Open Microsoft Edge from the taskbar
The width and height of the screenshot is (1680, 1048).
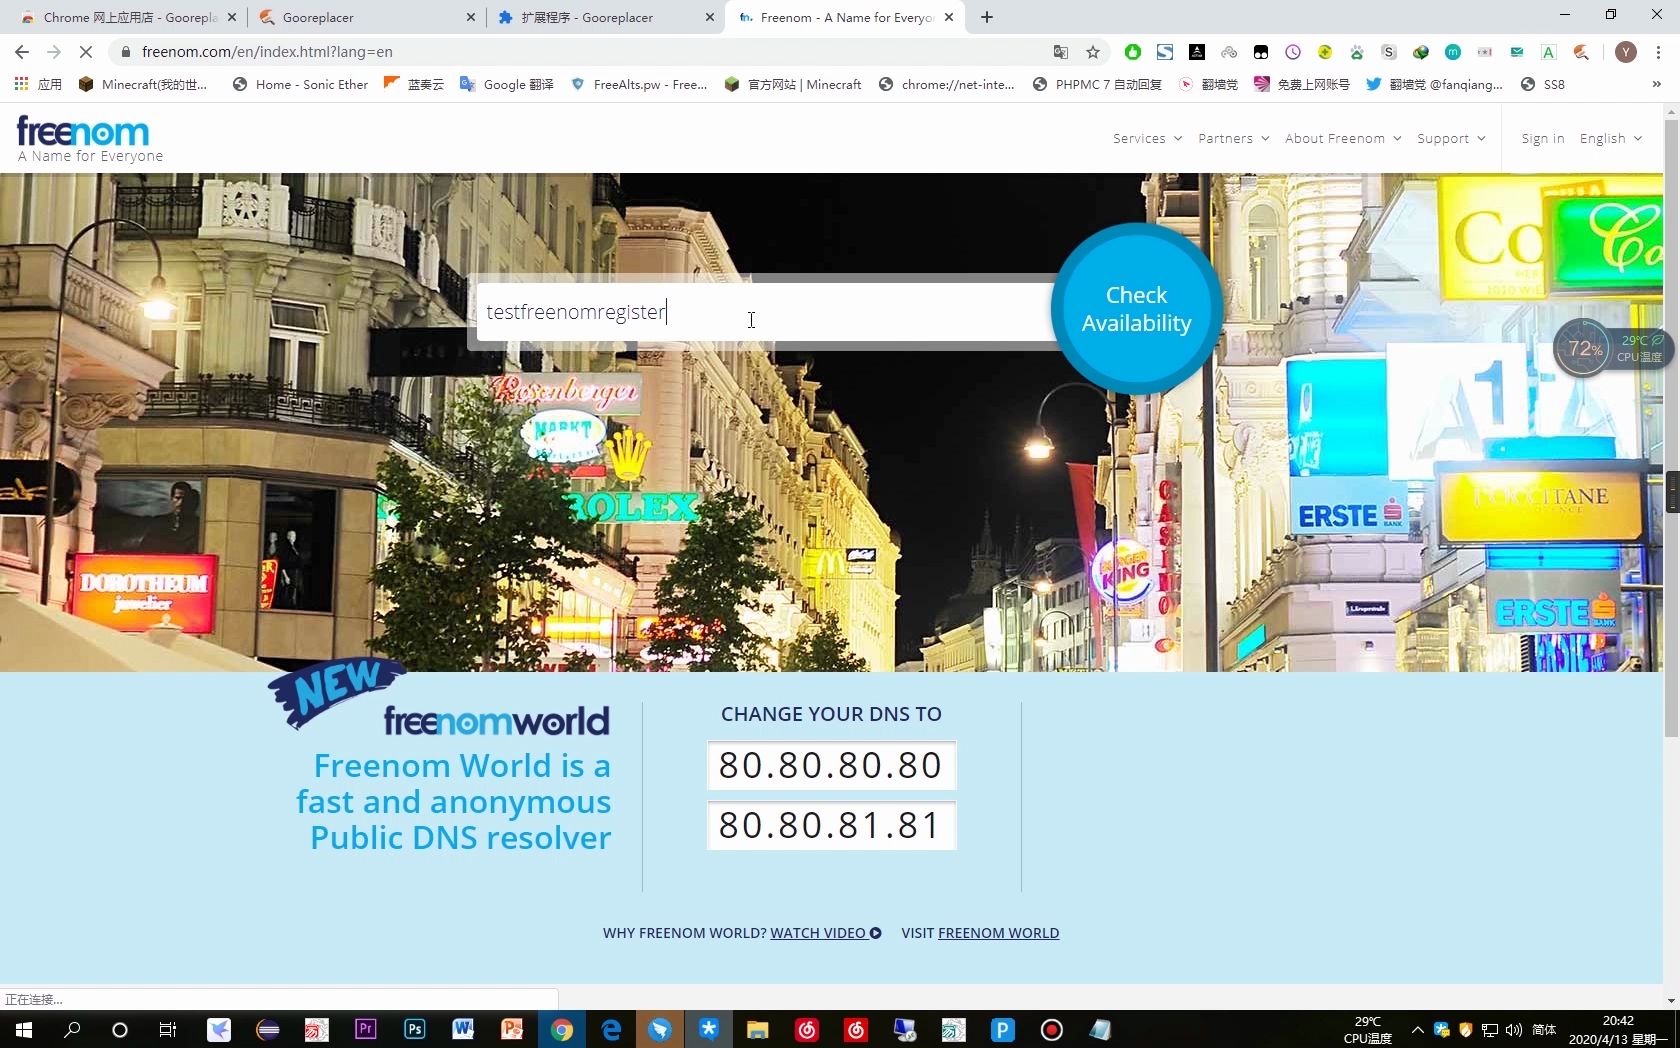pos(611,1030)
